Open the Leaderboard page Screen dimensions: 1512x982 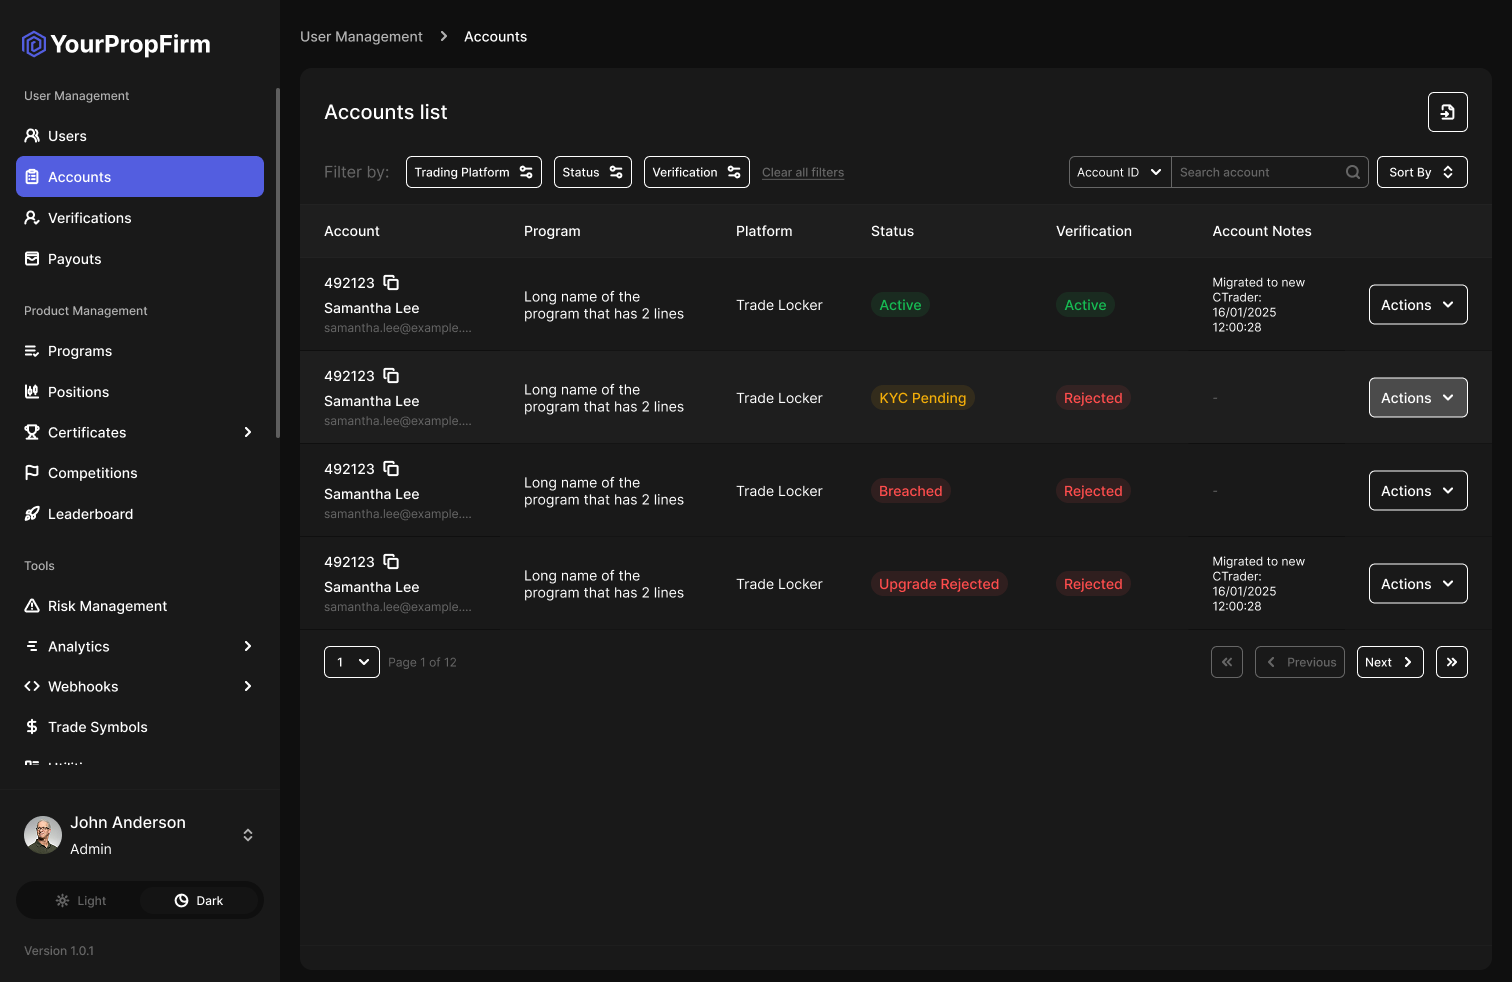[x=90, y=514]
